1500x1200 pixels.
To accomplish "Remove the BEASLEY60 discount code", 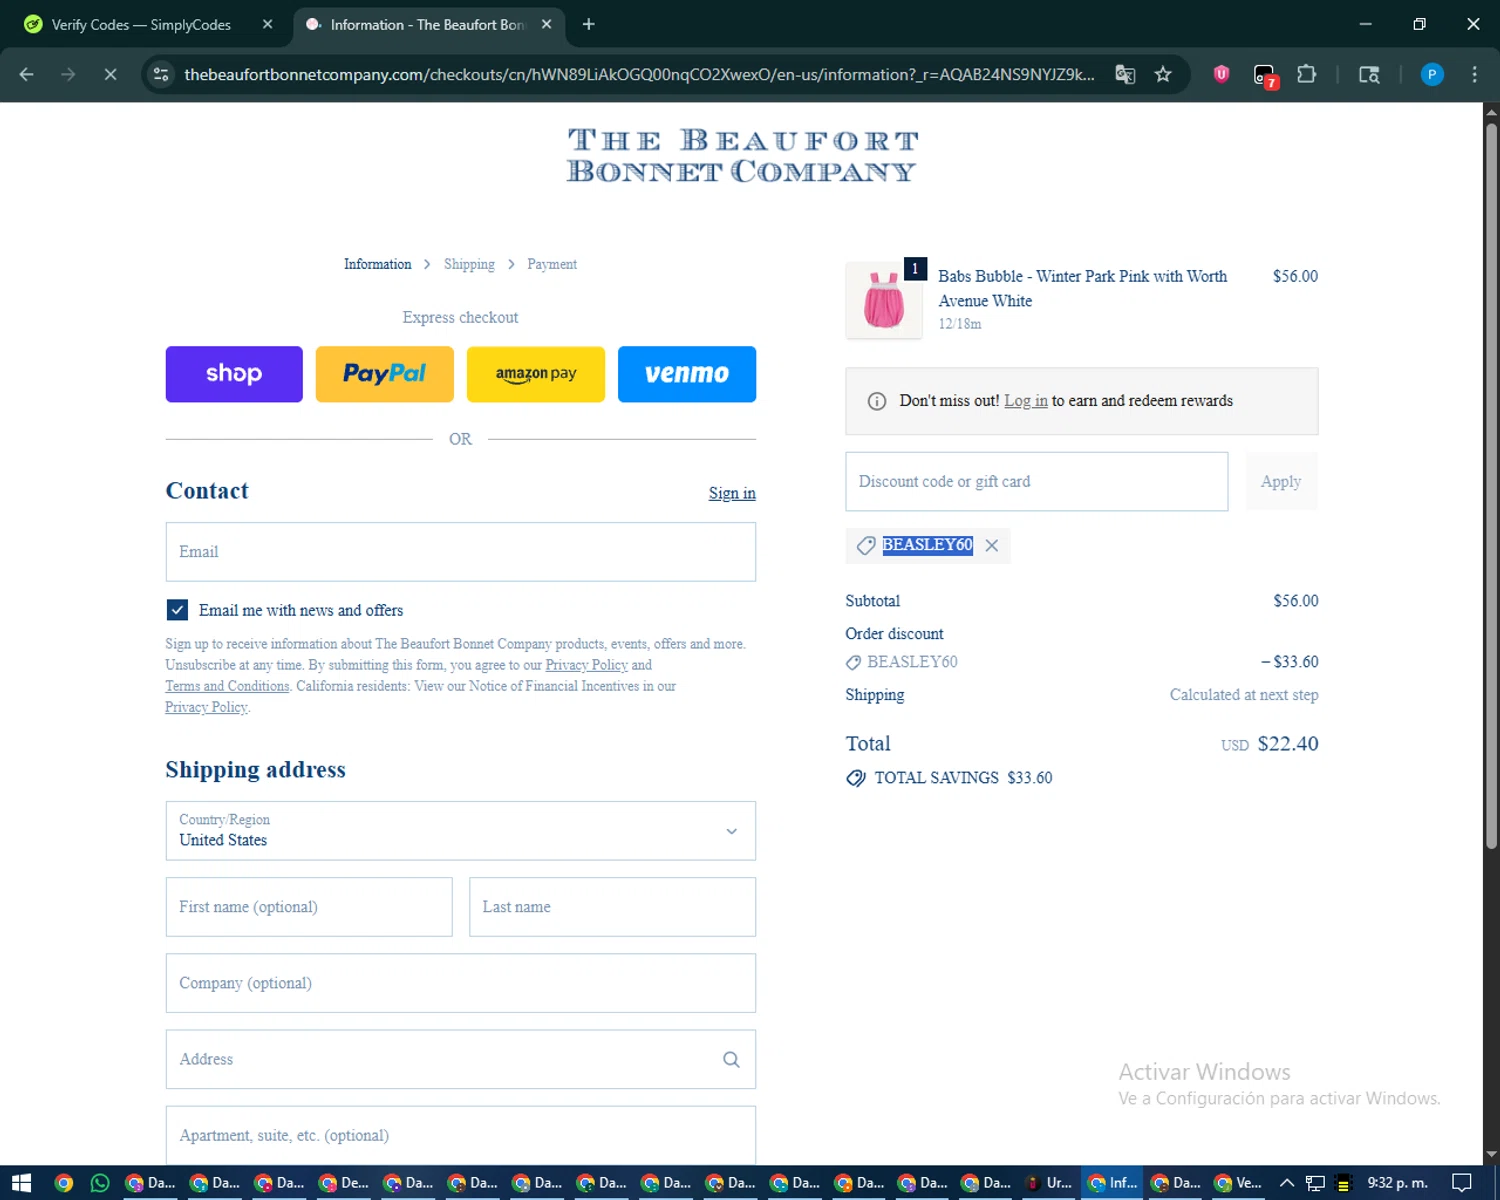I will pos(991,545).
